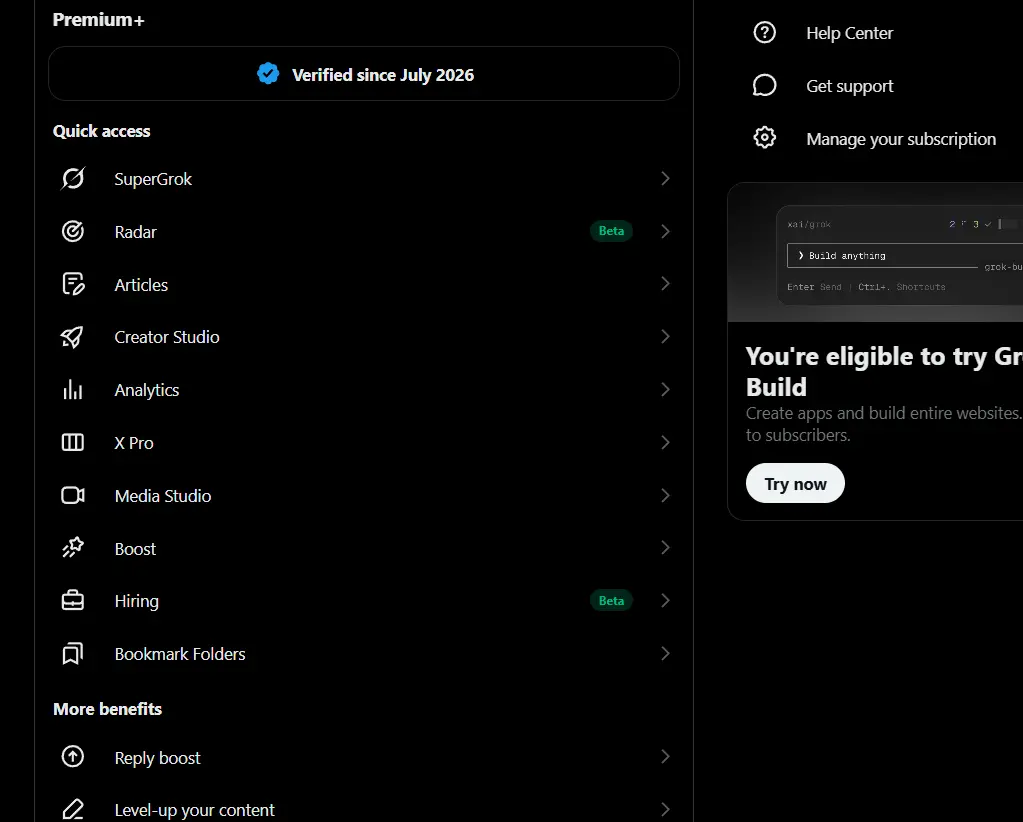Click the Articles note icon
The width and height of the screenshot is (1023, 822).
click(72, 284)
